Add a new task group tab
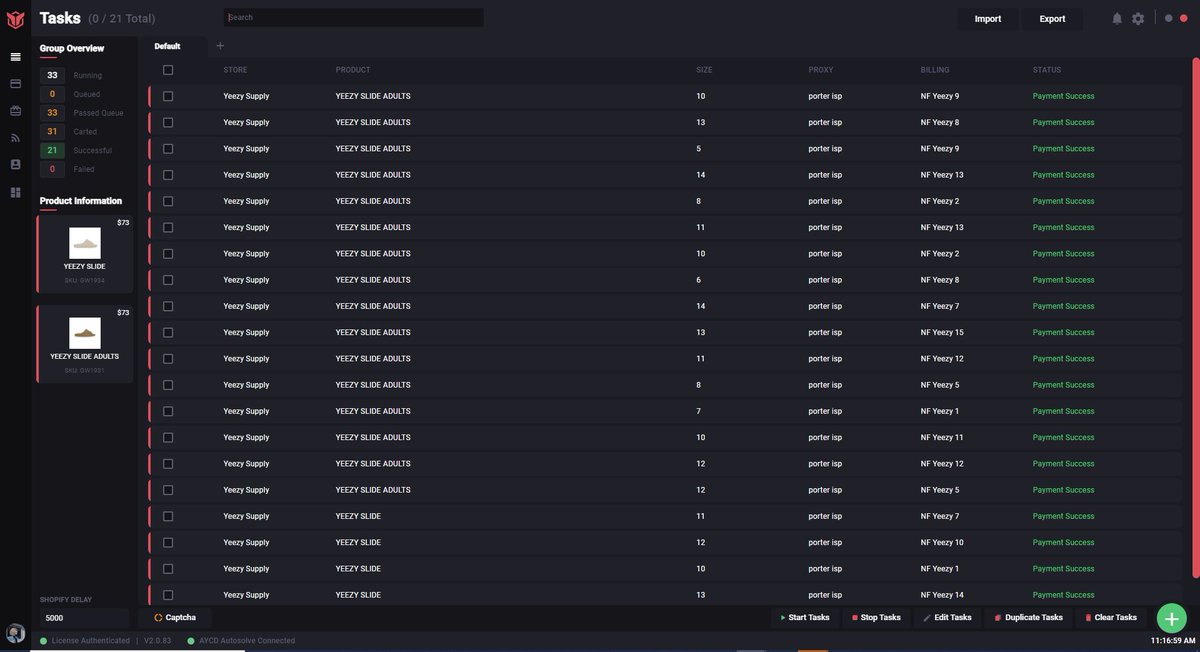Viewport: 1200px width, 652px height. click(x=220, y=46)
